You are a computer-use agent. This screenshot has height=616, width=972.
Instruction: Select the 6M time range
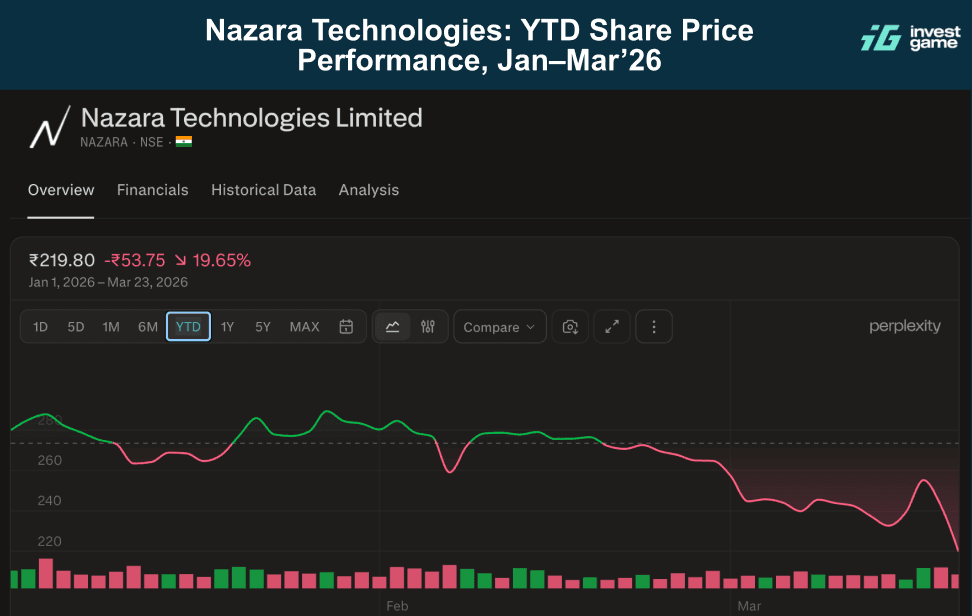148,327
